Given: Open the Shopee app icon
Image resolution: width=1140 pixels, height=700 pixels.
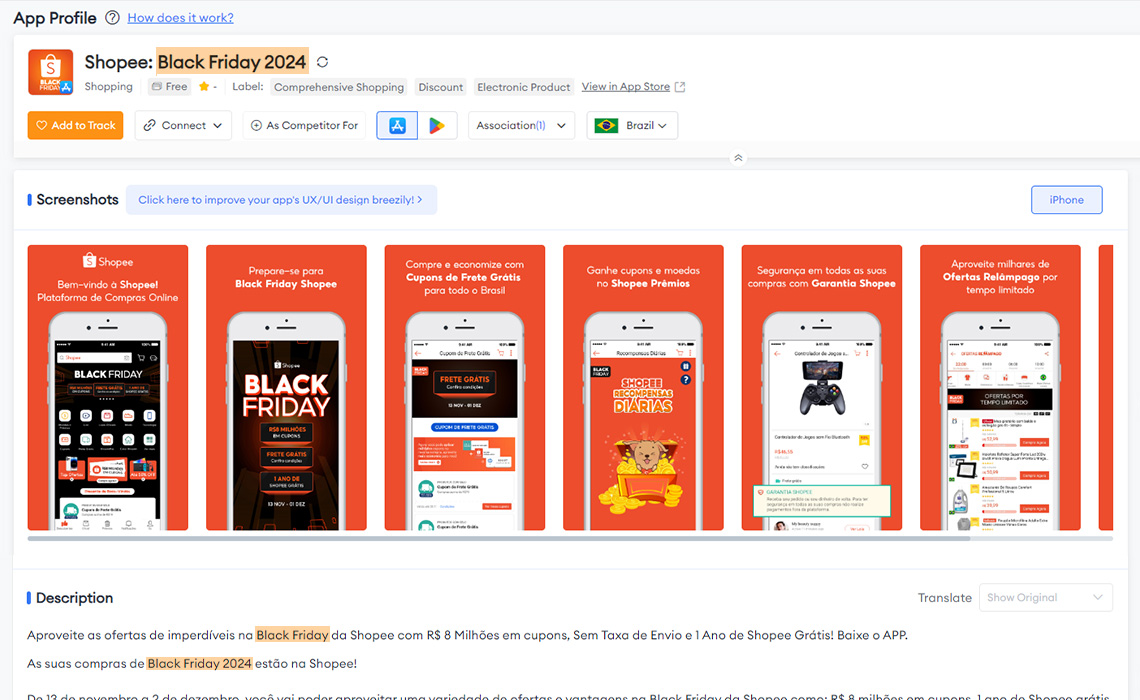Looking at the screenshot, I should [51, 72].
